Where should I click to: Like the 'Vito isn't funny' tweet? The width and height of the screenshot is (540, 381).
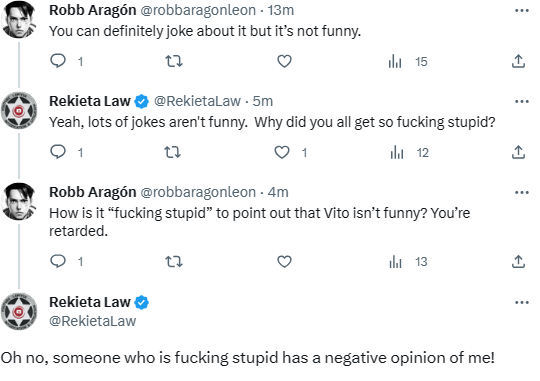(x=284, y=261)
